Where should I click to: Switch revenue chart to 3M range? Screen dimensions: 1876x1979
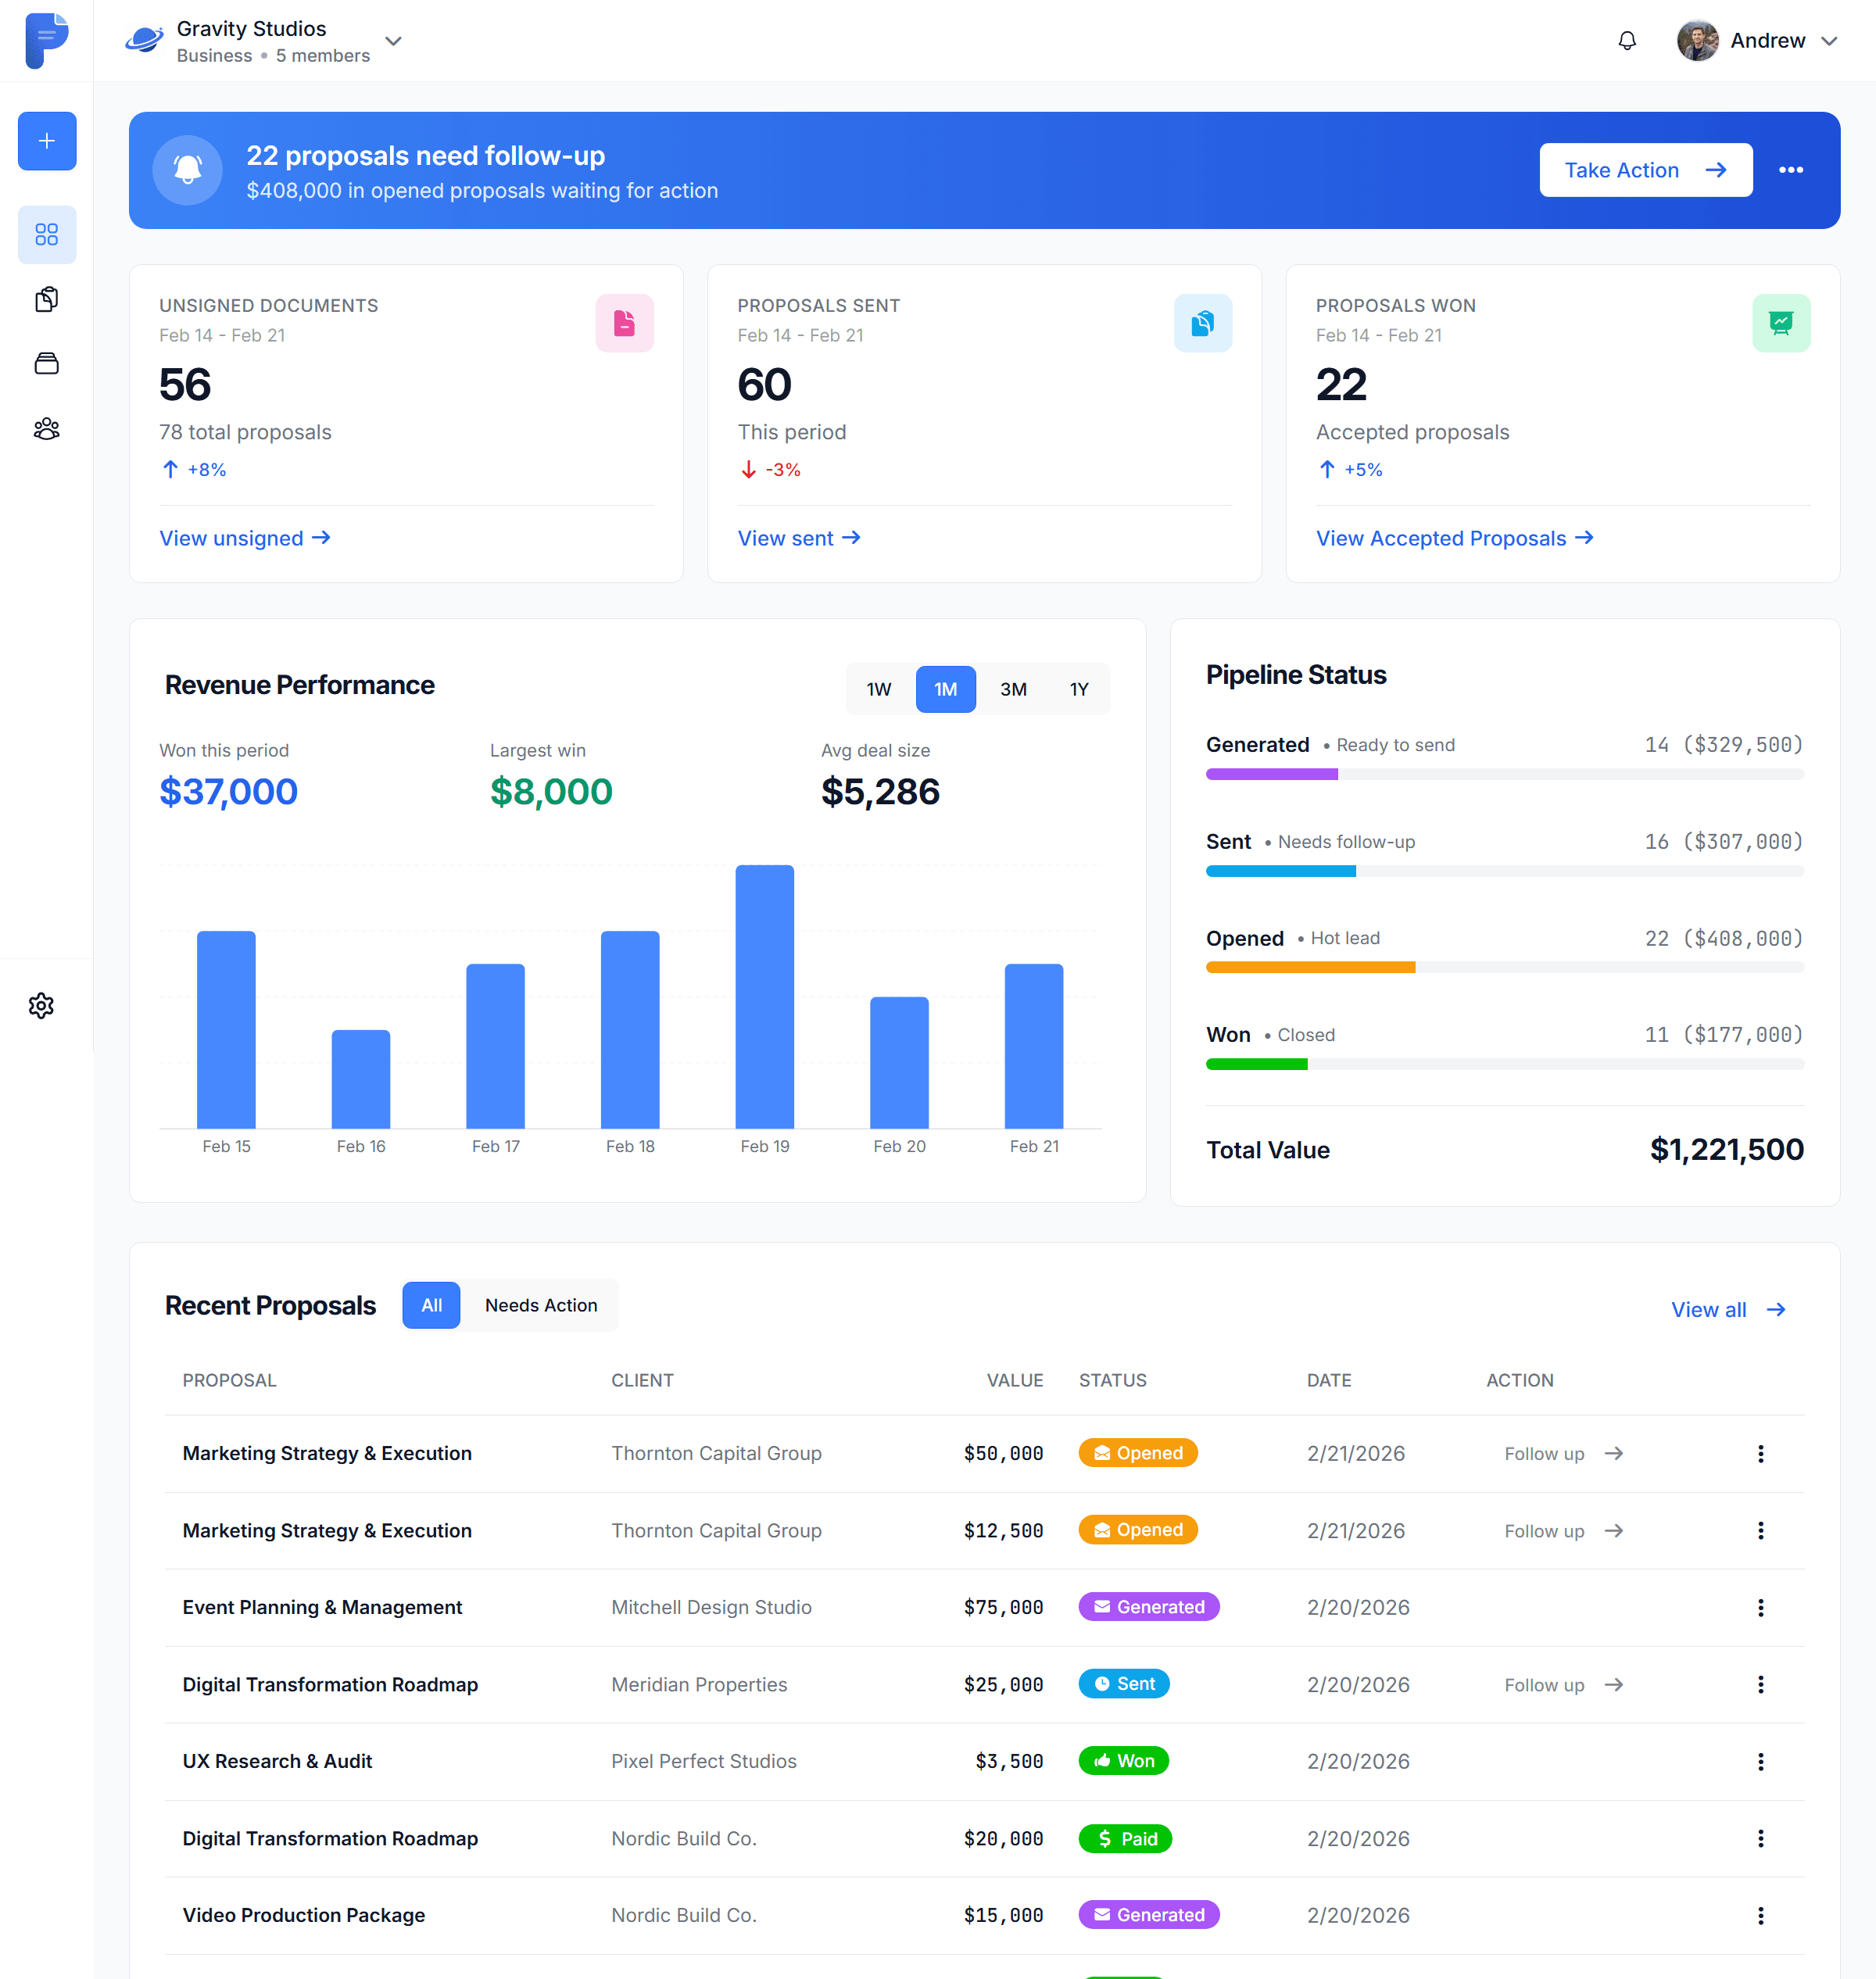click(x=1013, y=689)
